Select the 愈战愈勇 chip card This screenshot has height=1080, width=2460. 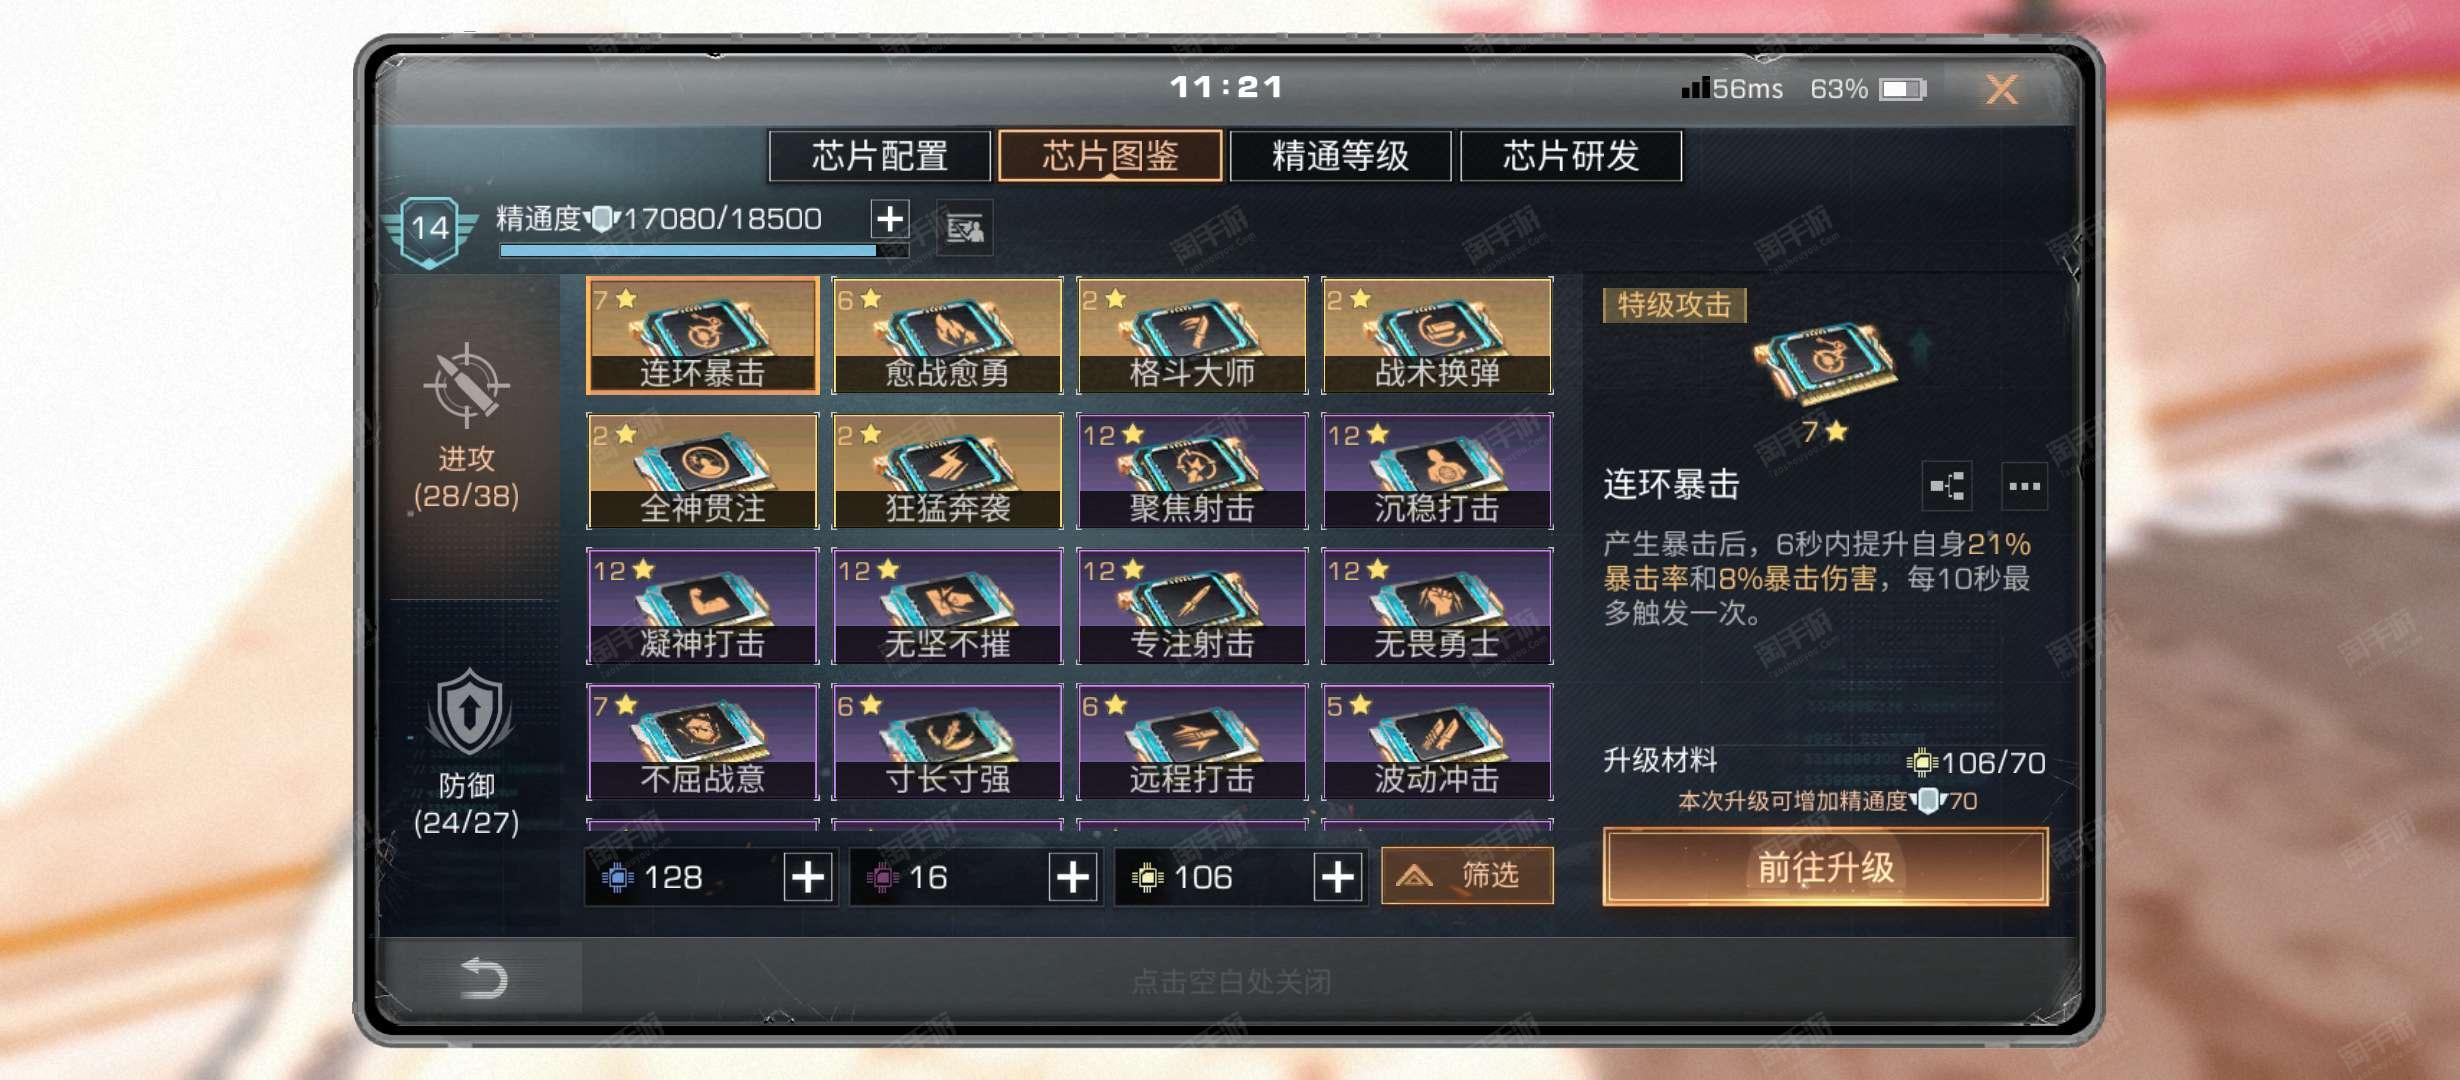click(x=947, y=336)
